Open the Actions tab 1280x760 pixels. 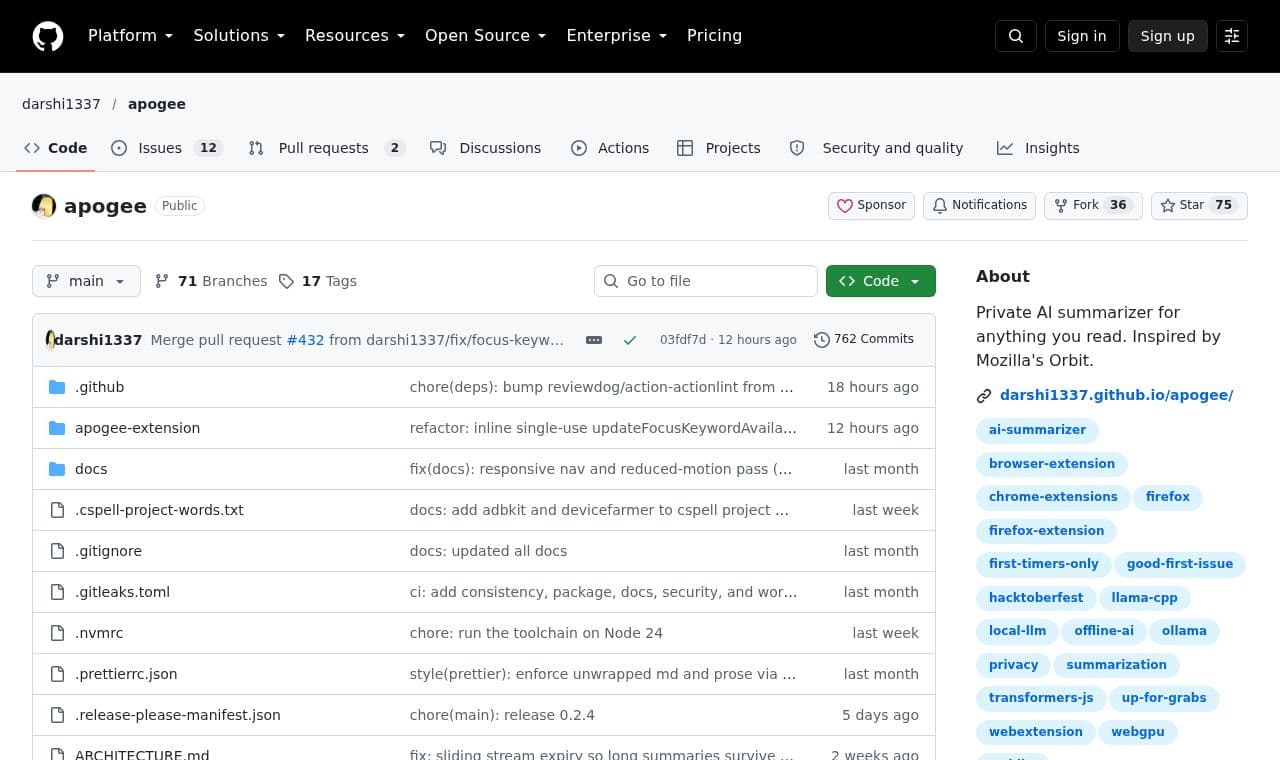click(610, 148)
